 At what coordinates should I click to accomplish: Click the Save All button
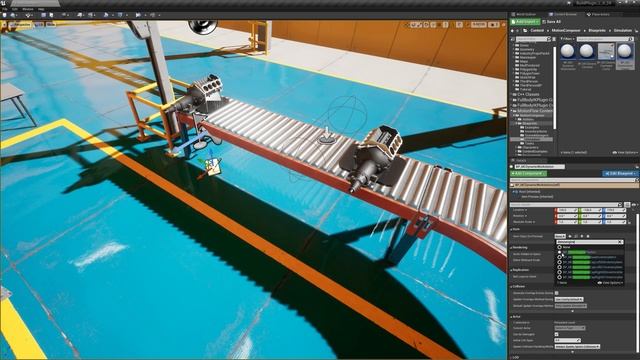552,22
